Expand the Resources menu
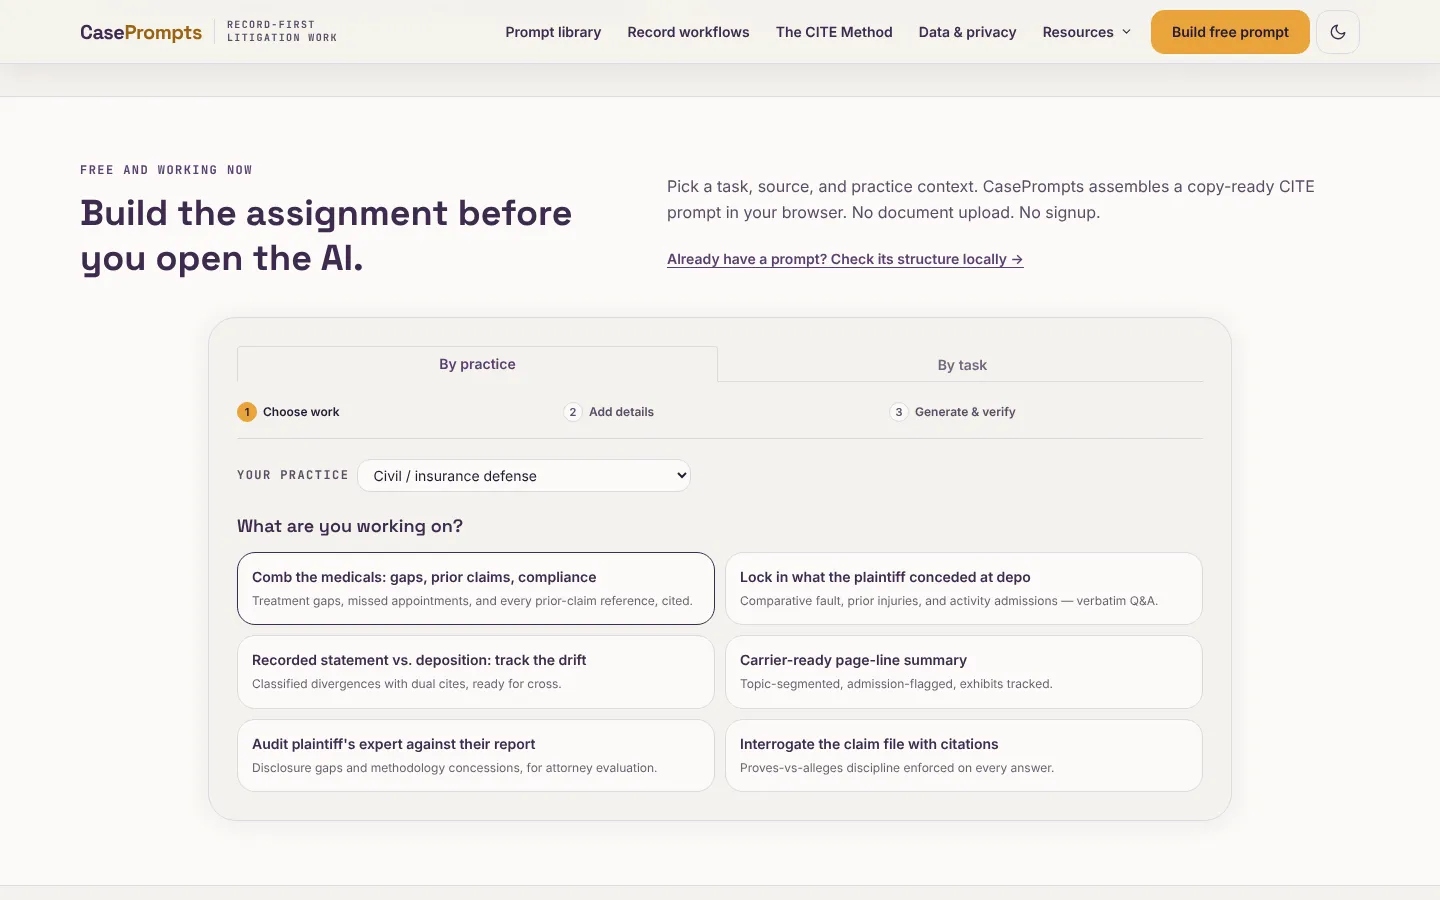Image resolution: width=1440 pixels, height=900 pixels. tap(1086, 32)
